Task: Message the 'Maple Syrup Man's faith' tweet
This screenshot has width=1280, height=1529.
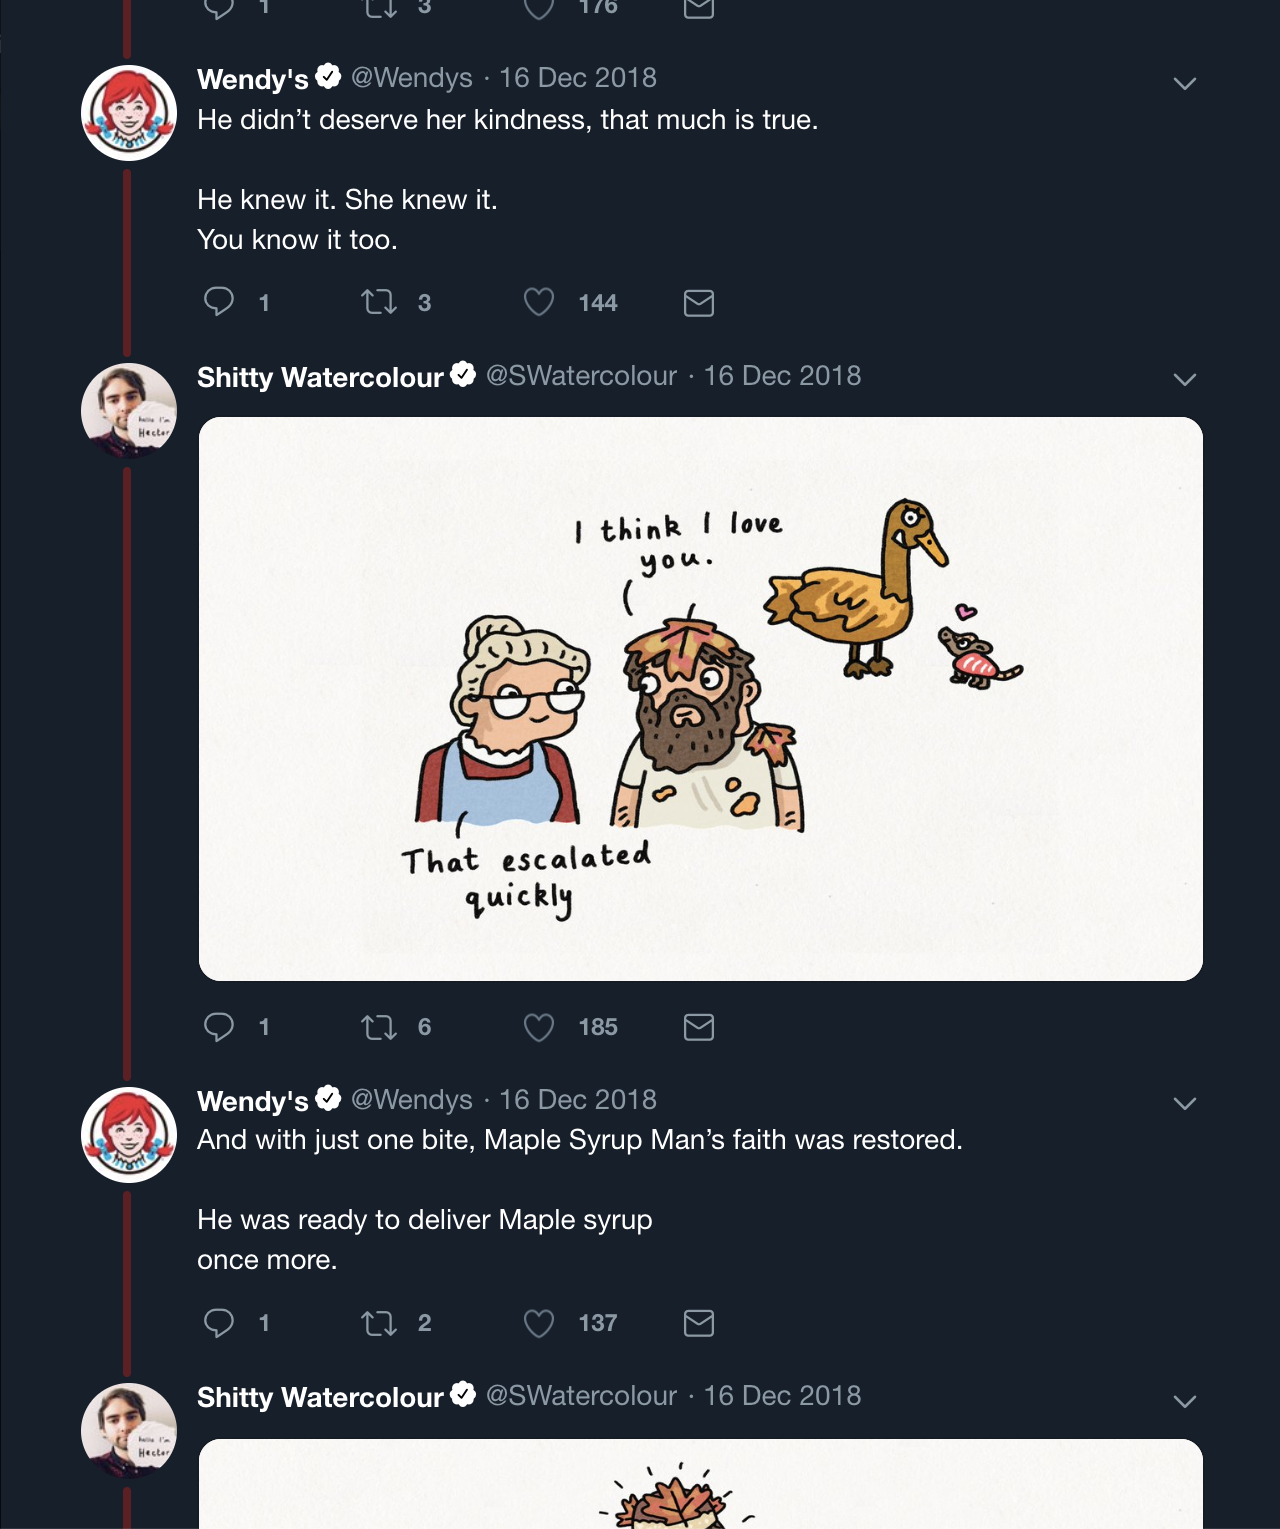Action: coord(699,1323)
